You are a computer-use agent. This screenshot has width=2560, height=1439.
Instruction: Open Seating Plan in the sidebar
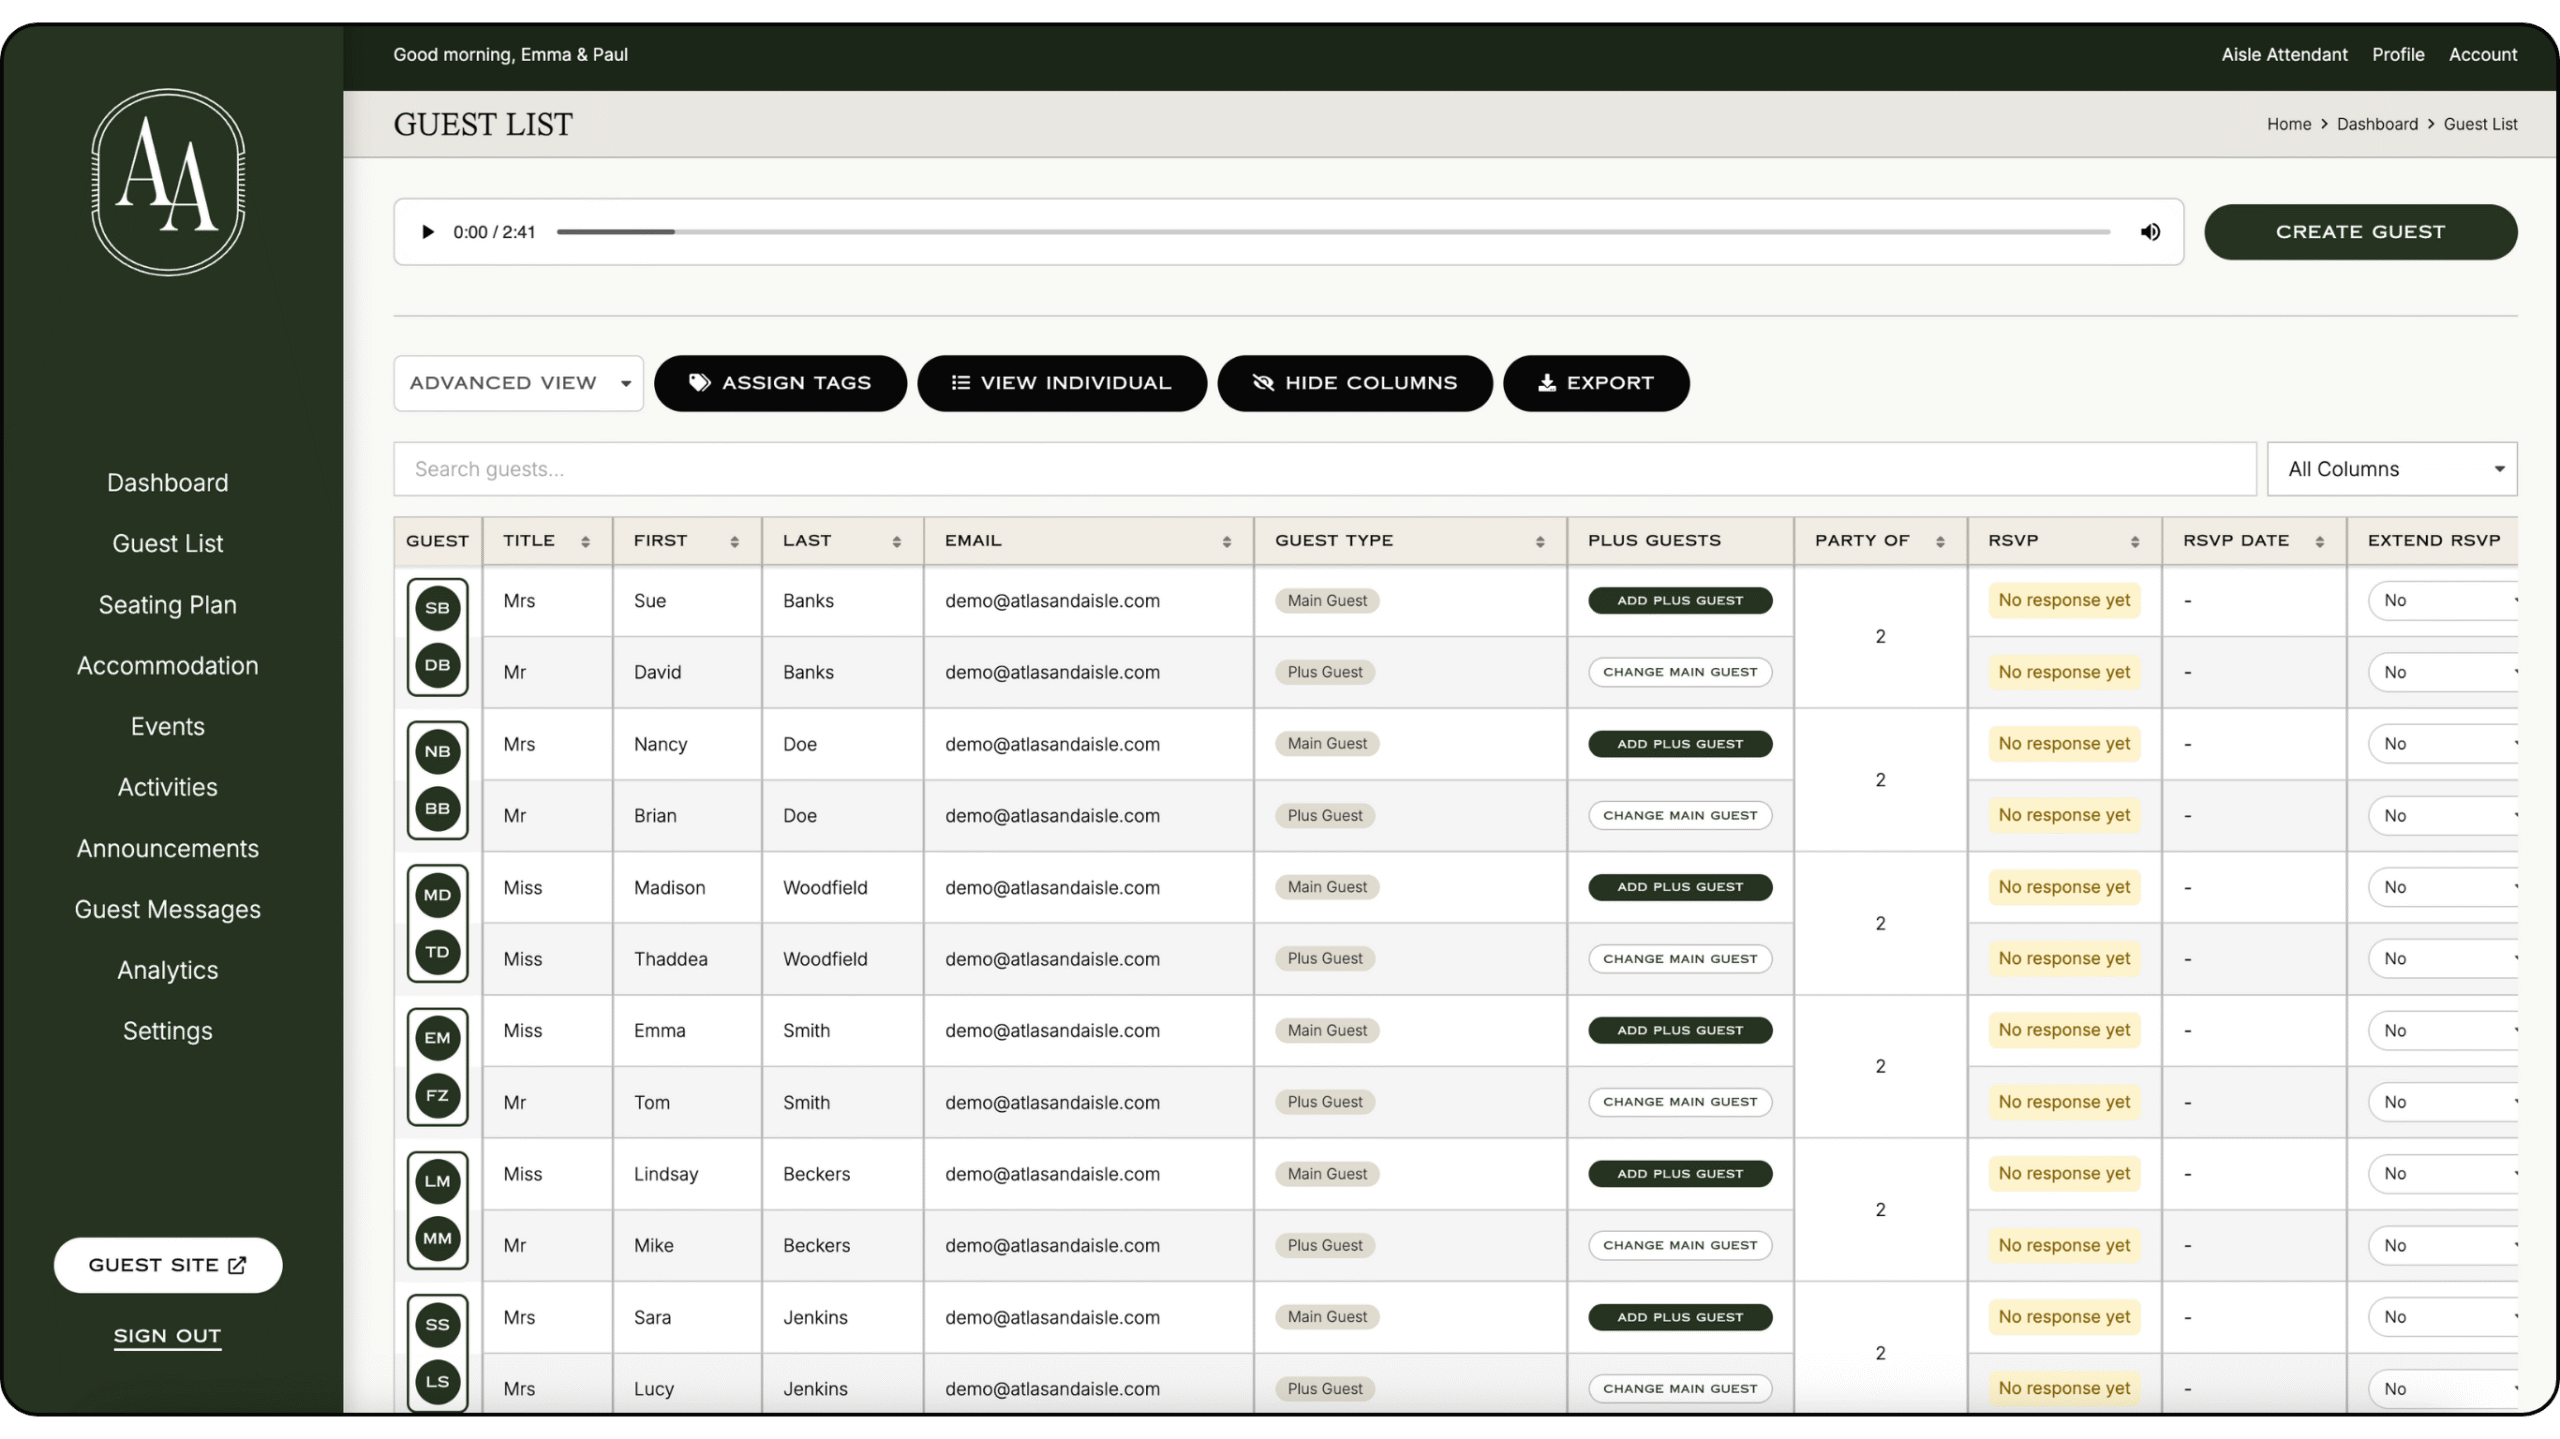point(168,605)
